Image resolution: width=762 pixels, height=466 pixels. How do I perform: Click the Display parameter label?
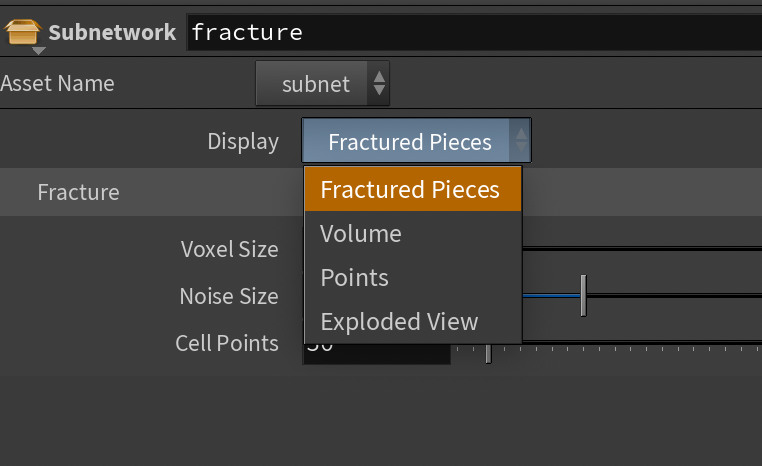click(243, 142)
